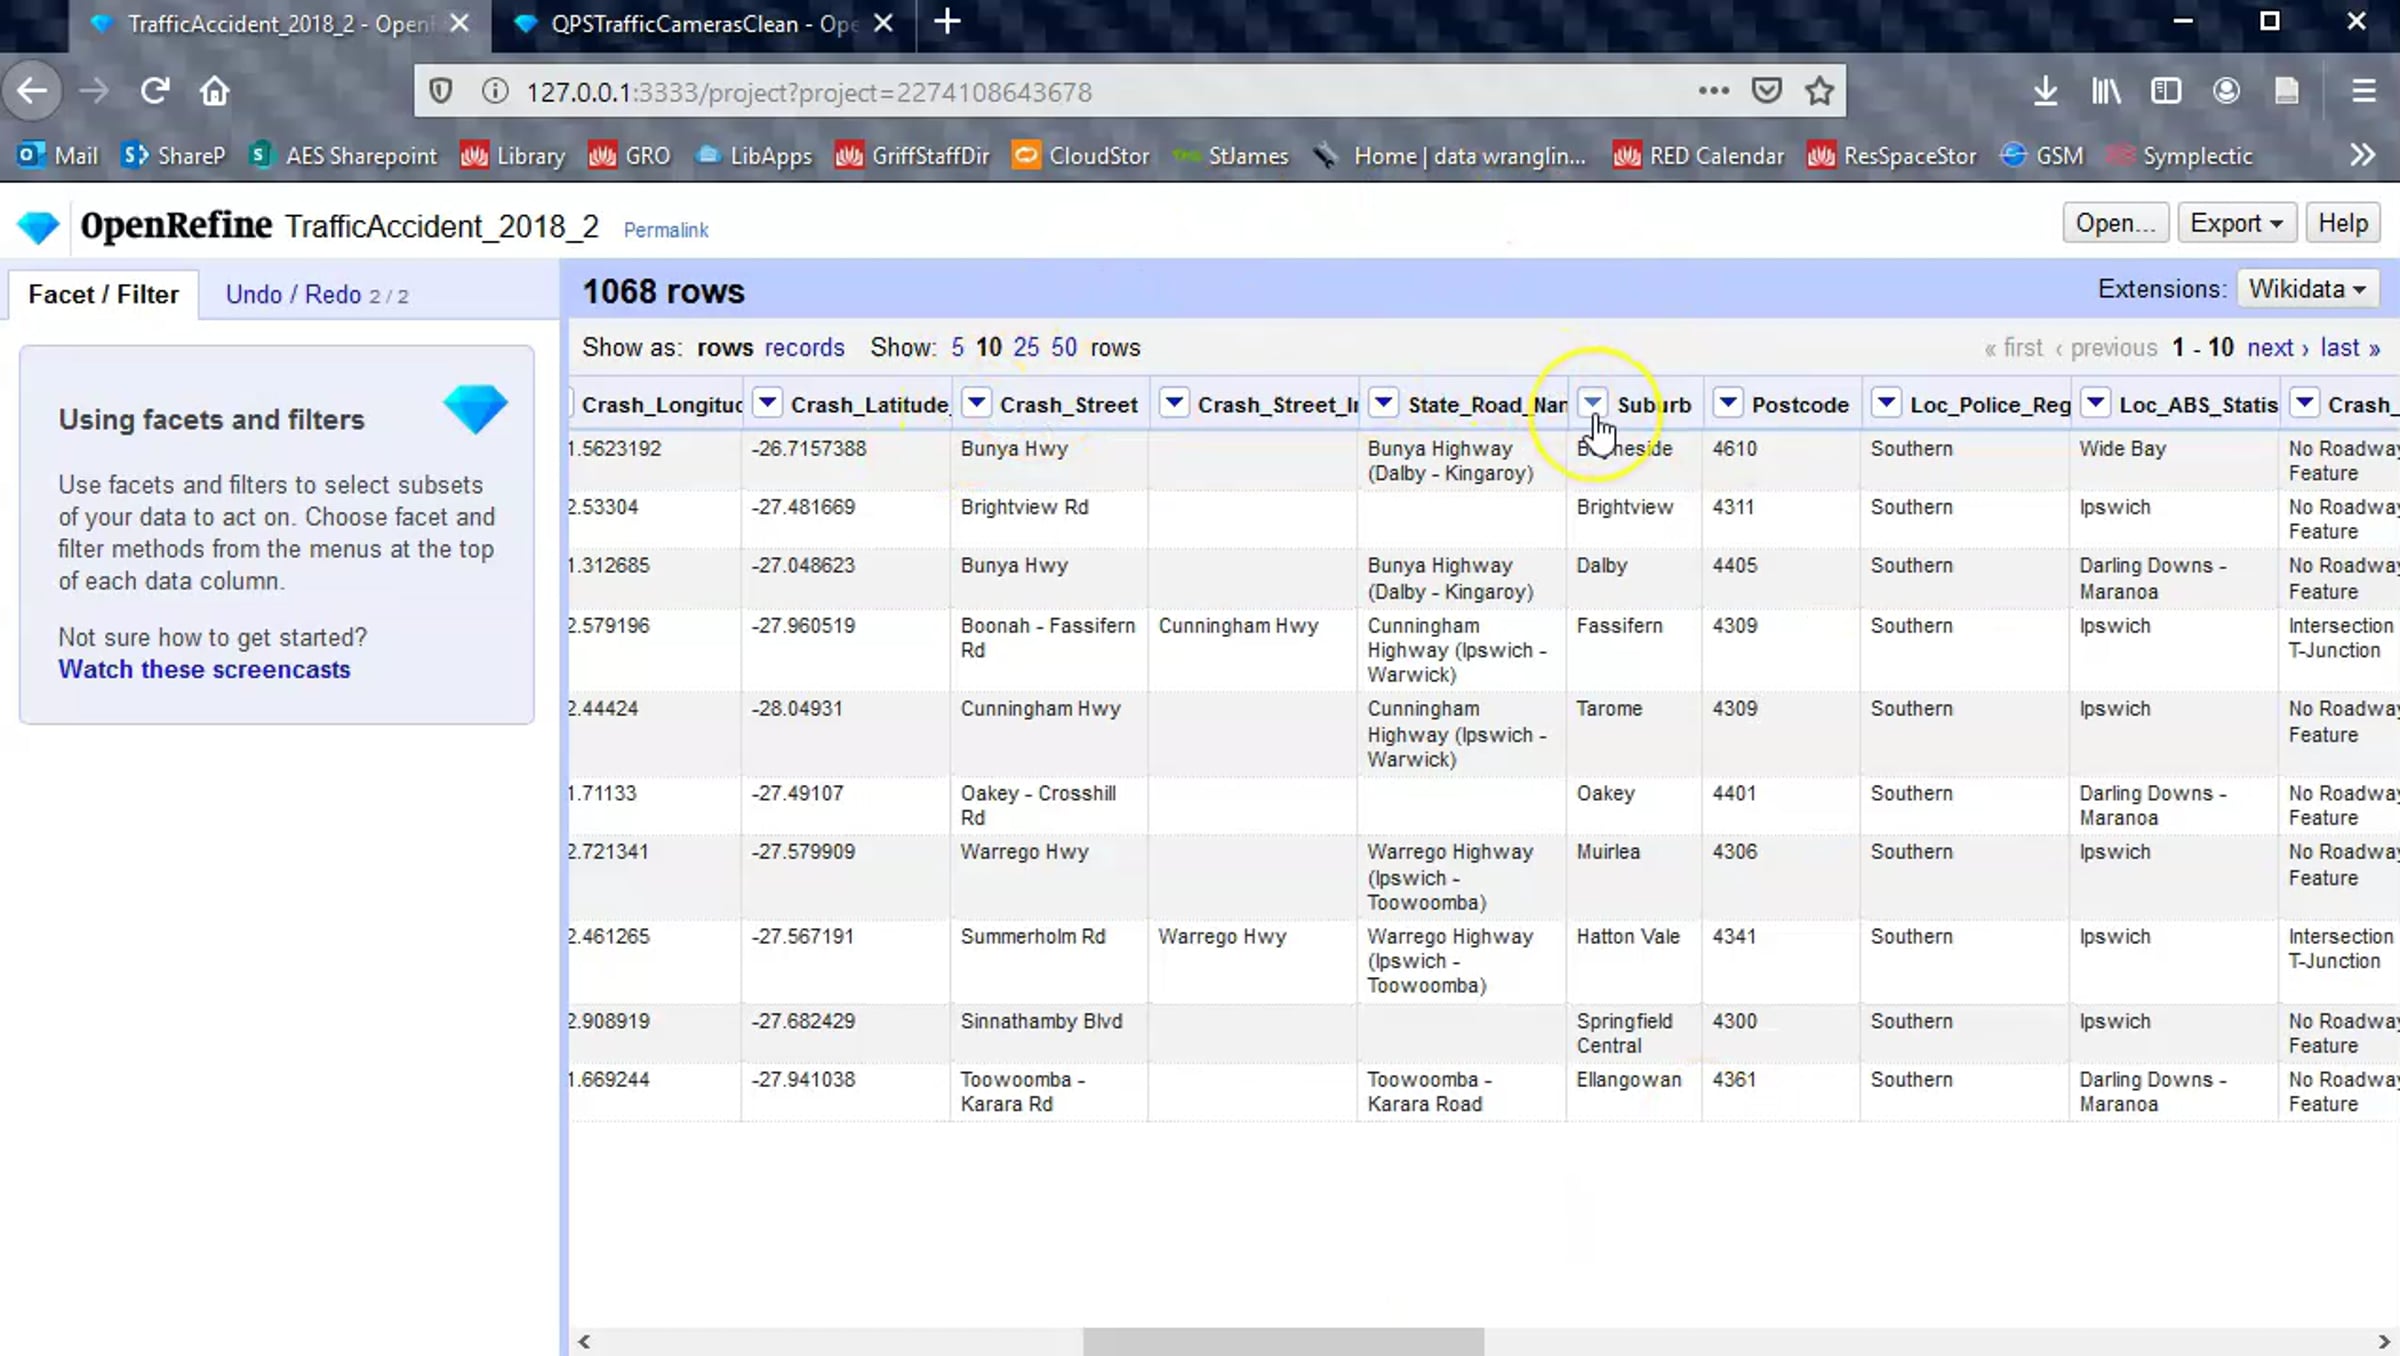This screenshot has height=1356, width=2400.
Task: Click the Save to Pocket icon
Action: click(x=1767, y=91)
